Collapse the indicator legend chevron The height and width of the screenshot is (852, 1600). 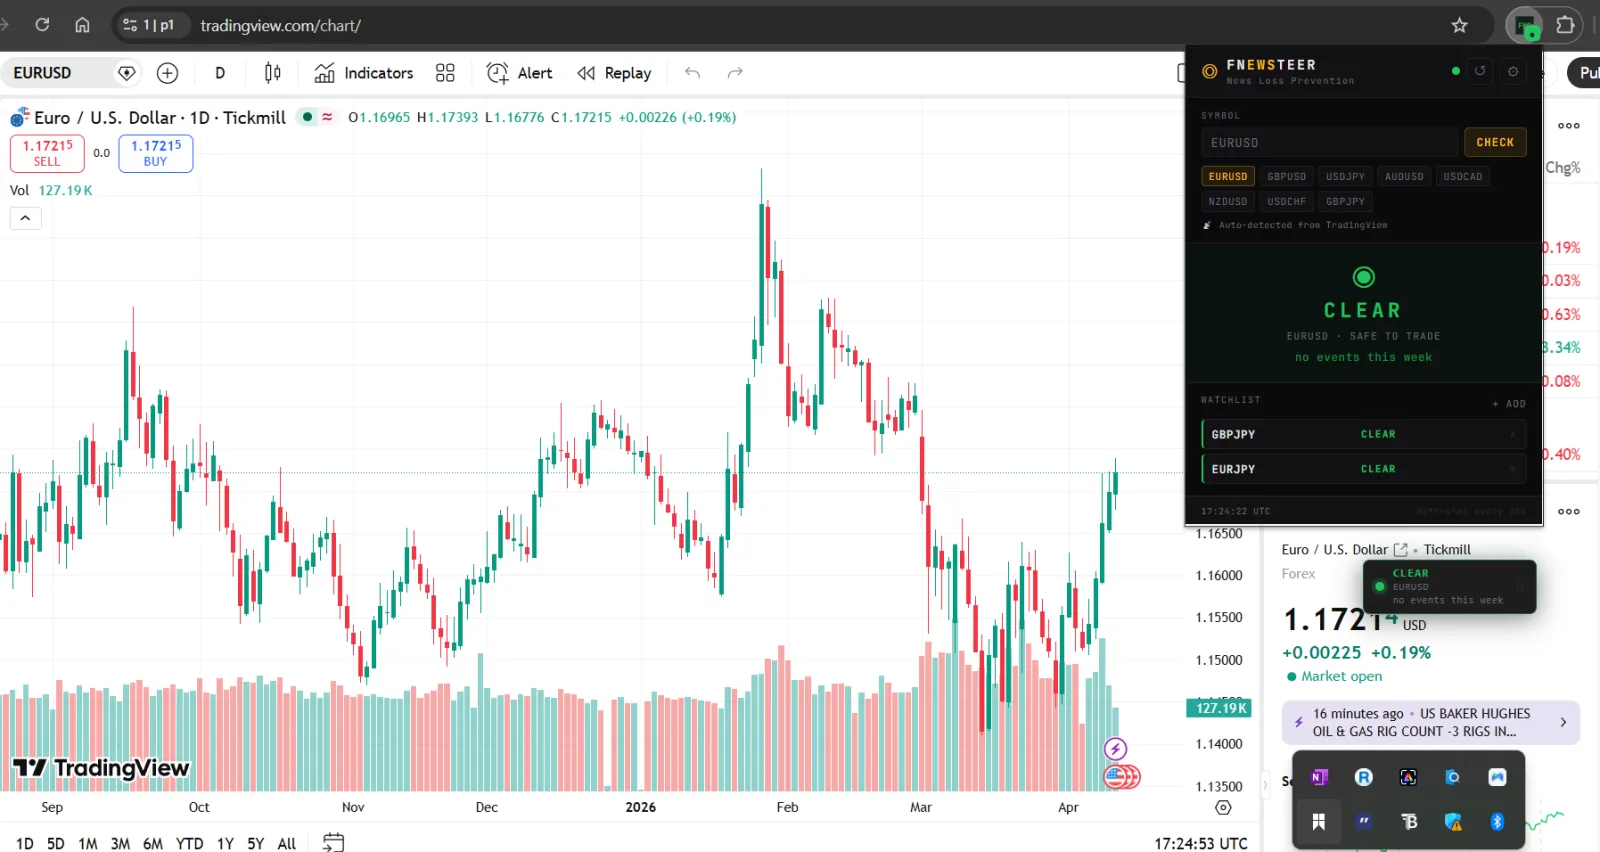[x=26, y=218]
